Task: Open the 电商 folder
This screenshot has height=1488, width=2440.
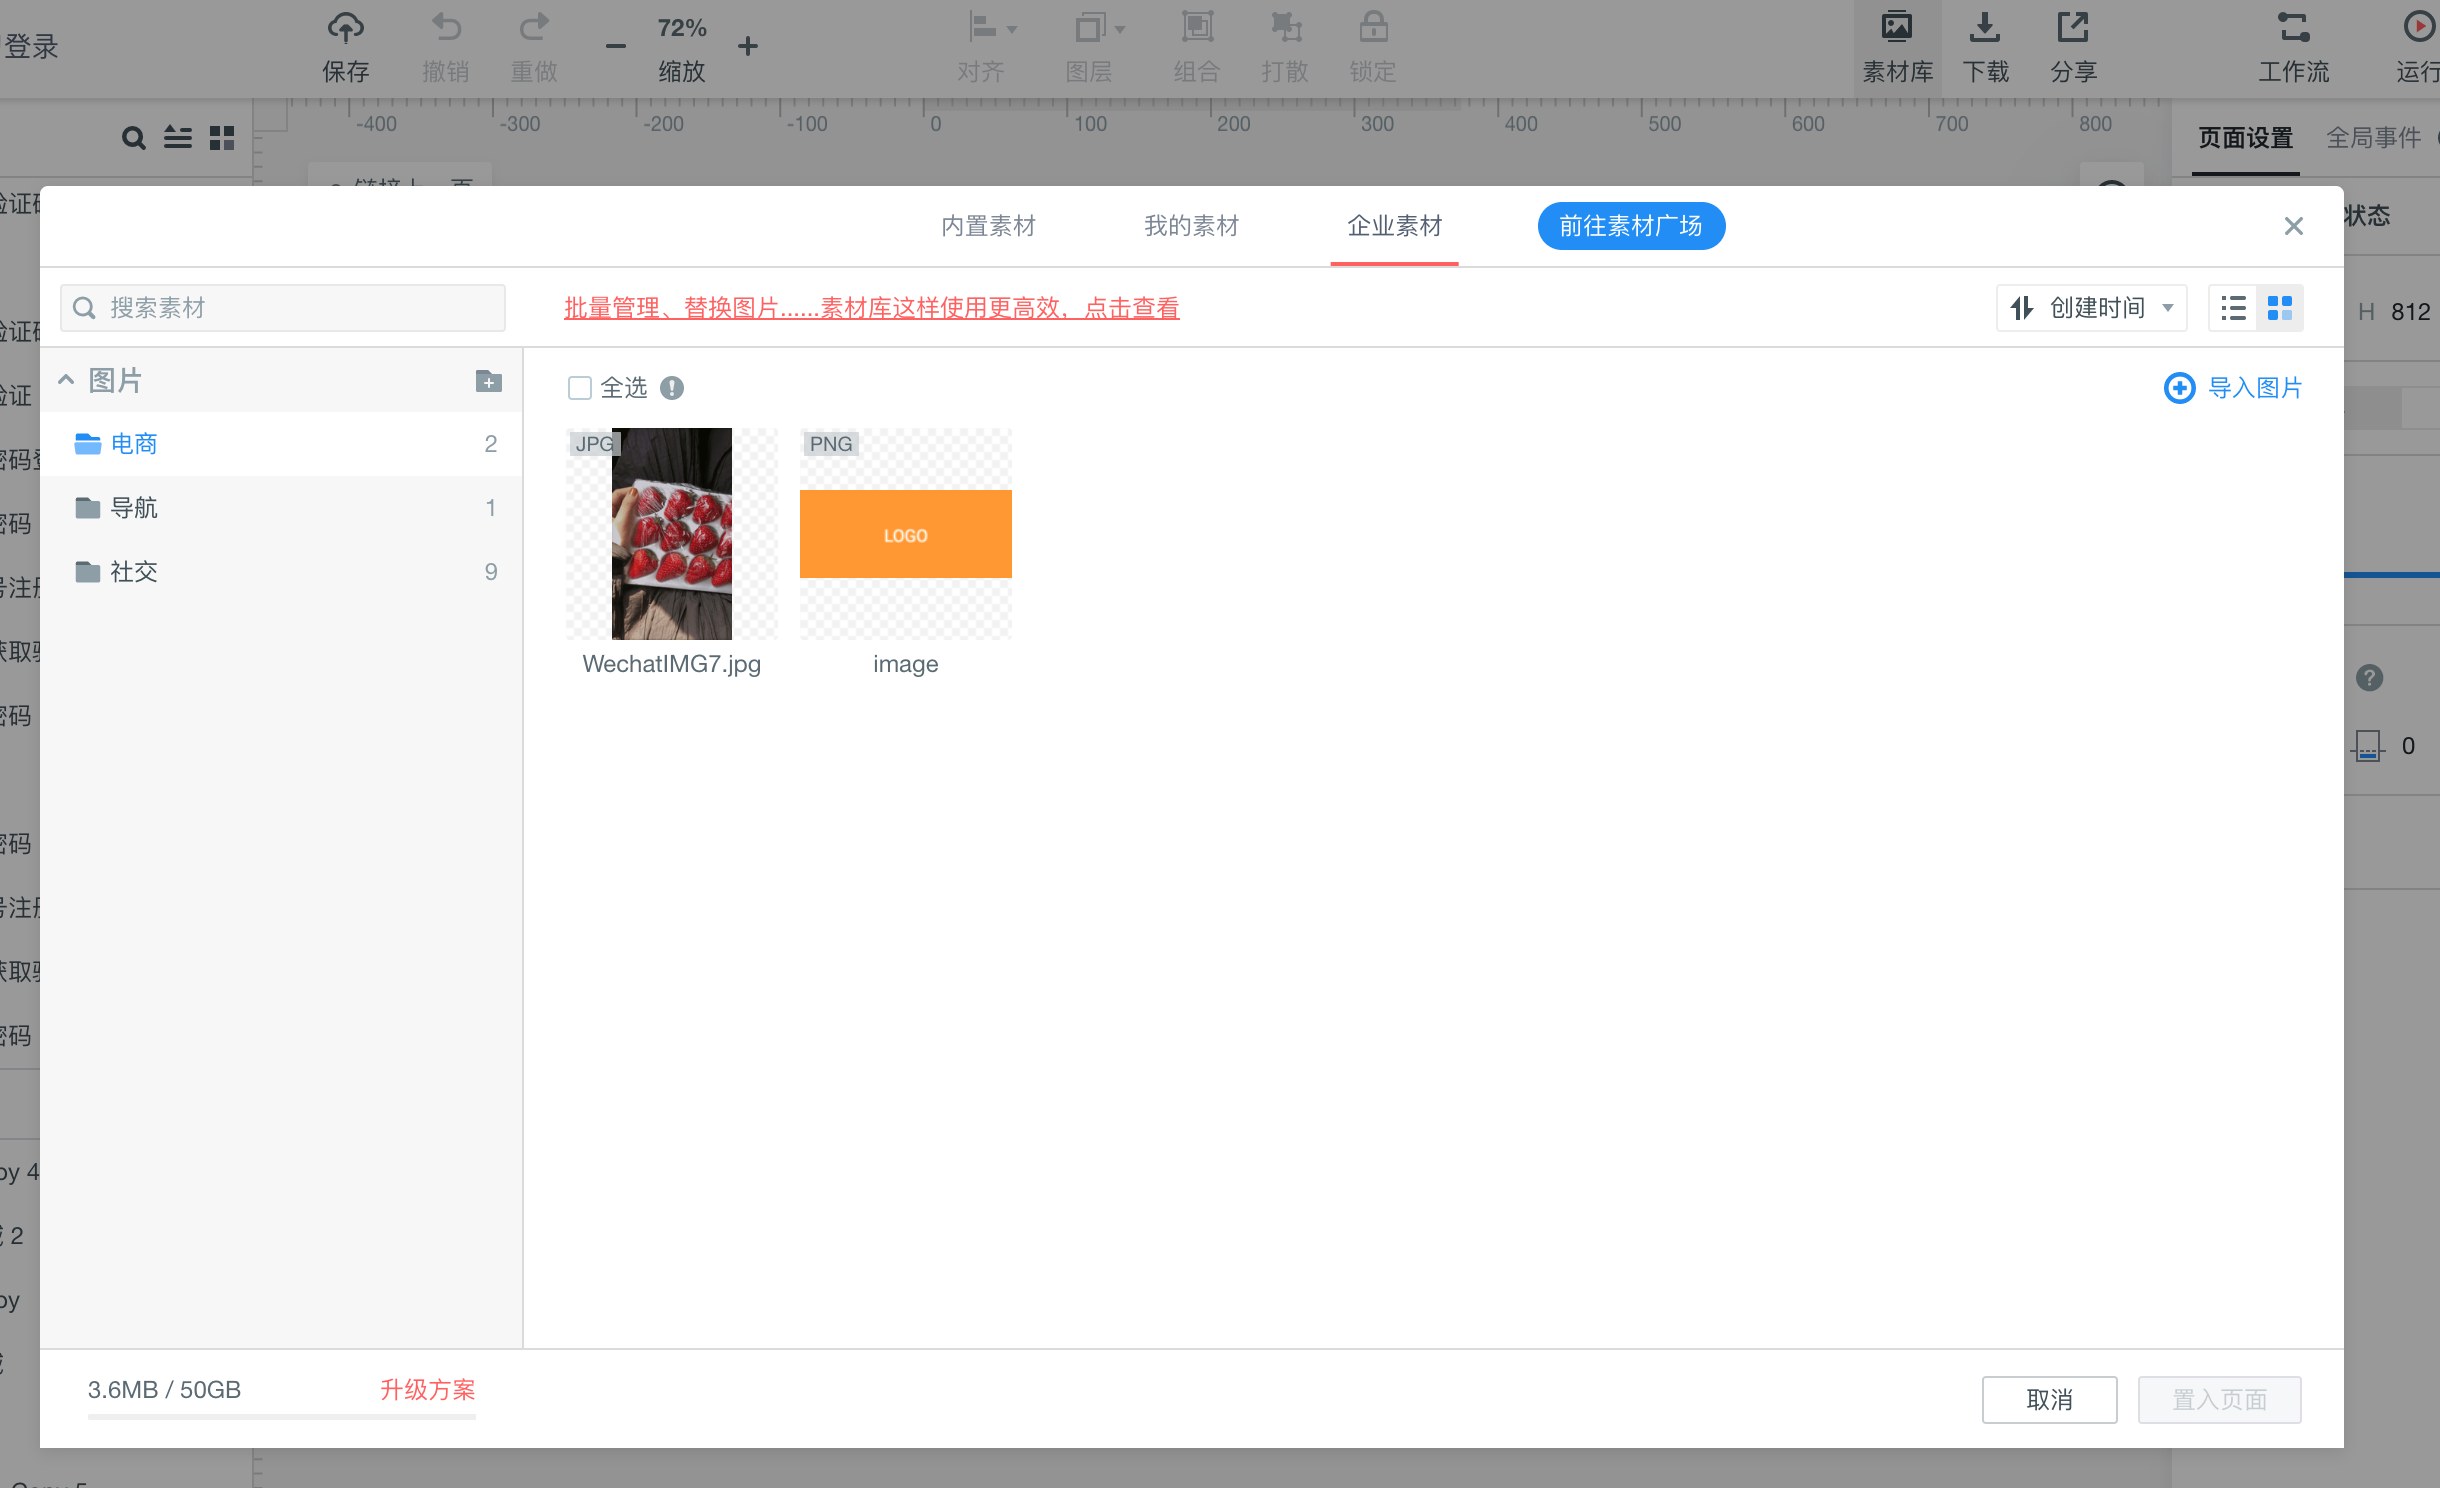Action: (134, 444)
